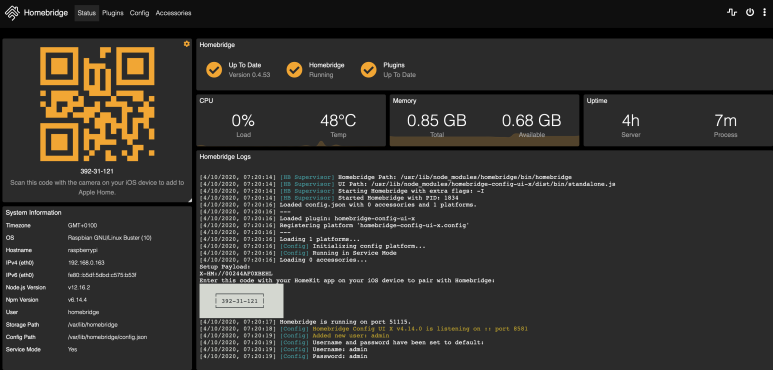This screenshot has height=370, width=773.
Task: Click the User value homebridge
Action: 83,312
